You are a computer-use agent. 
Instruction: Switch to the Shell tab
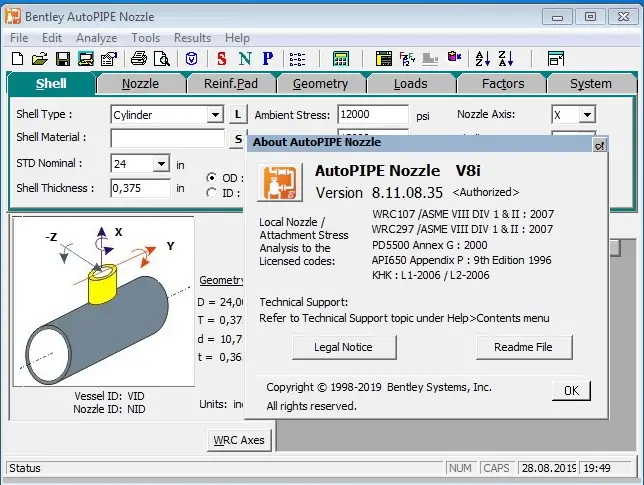[51, 83]
